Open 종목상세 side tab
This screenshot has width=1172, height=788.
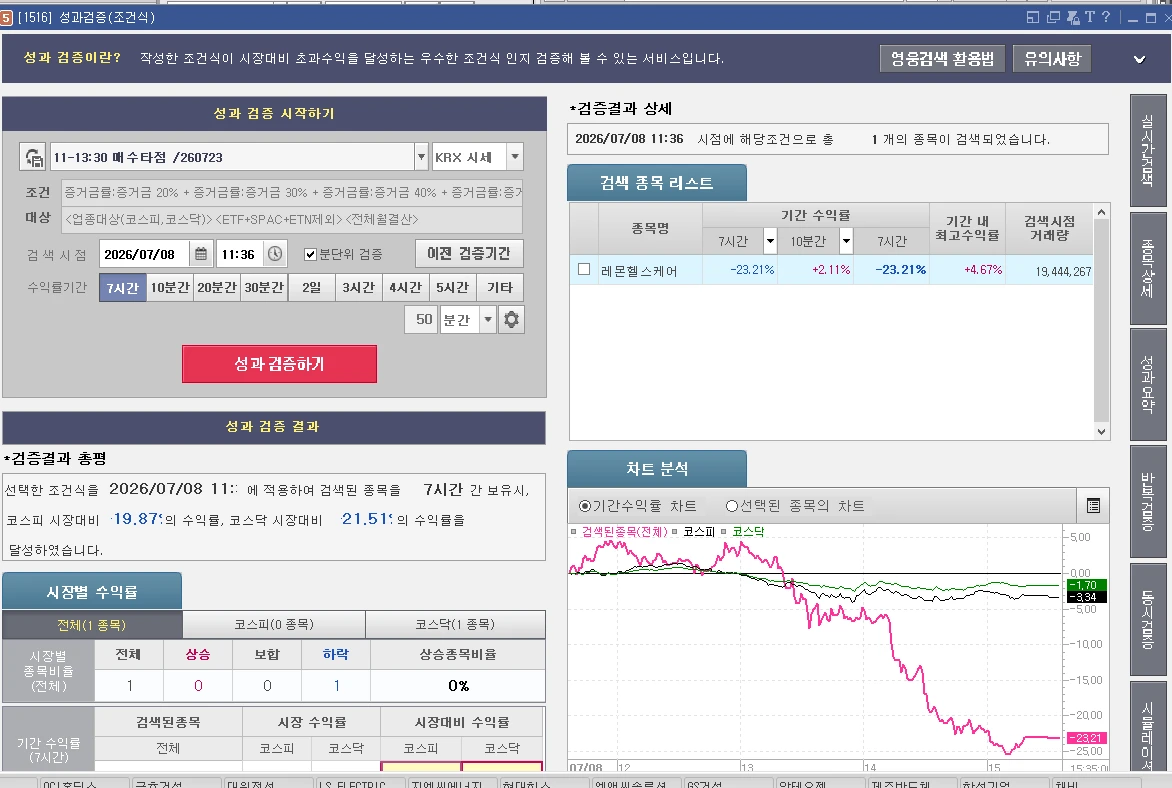[1147, 268]
